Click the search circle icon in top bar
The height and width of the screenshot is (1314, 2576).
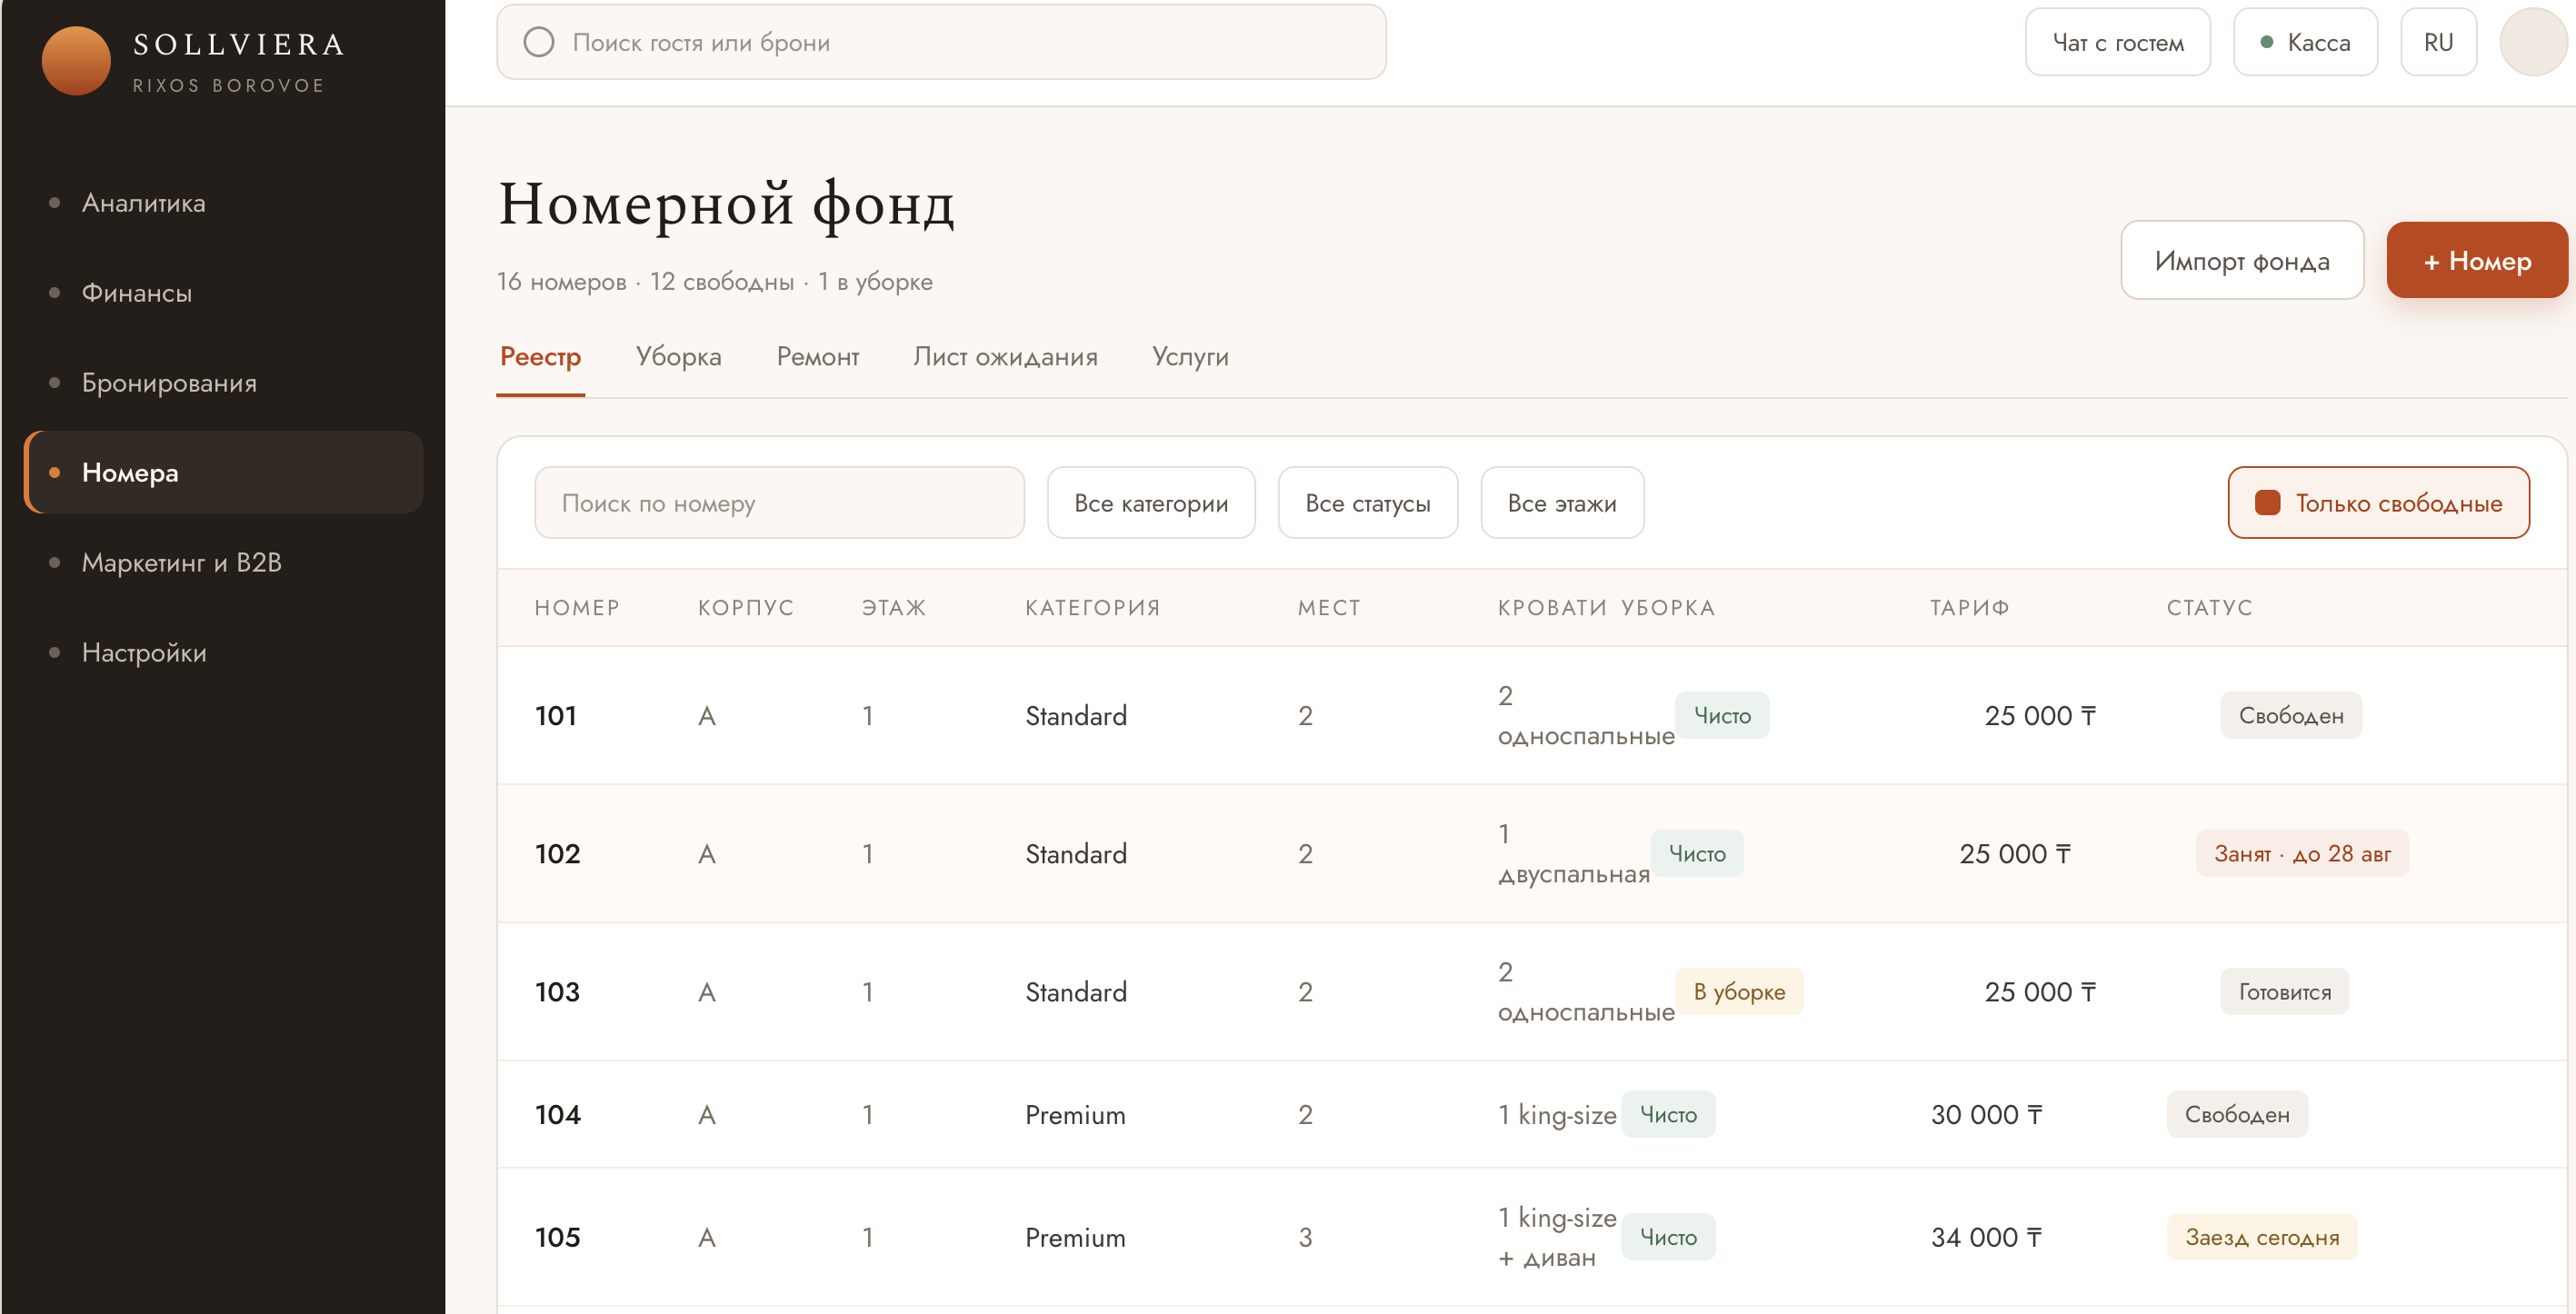pos(539,42)
